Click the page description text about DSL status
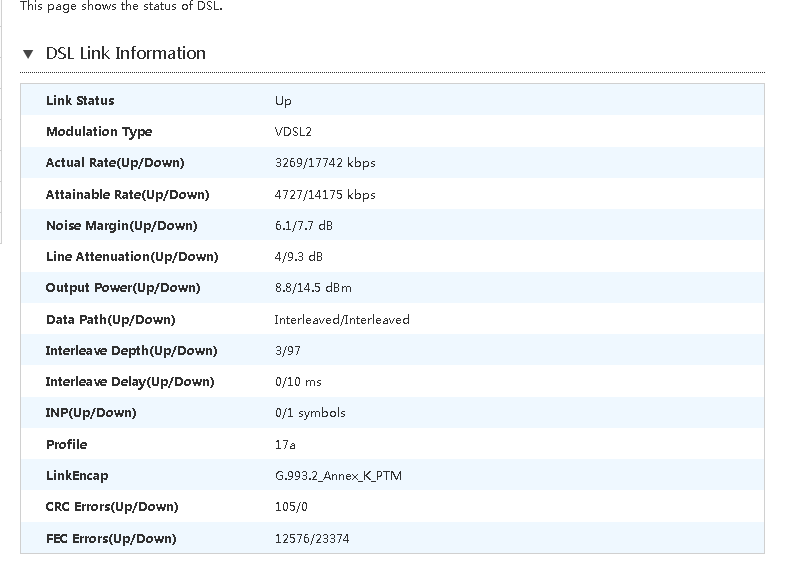The width and height of the screenshot is (801, 578). (x=121, y=6)
